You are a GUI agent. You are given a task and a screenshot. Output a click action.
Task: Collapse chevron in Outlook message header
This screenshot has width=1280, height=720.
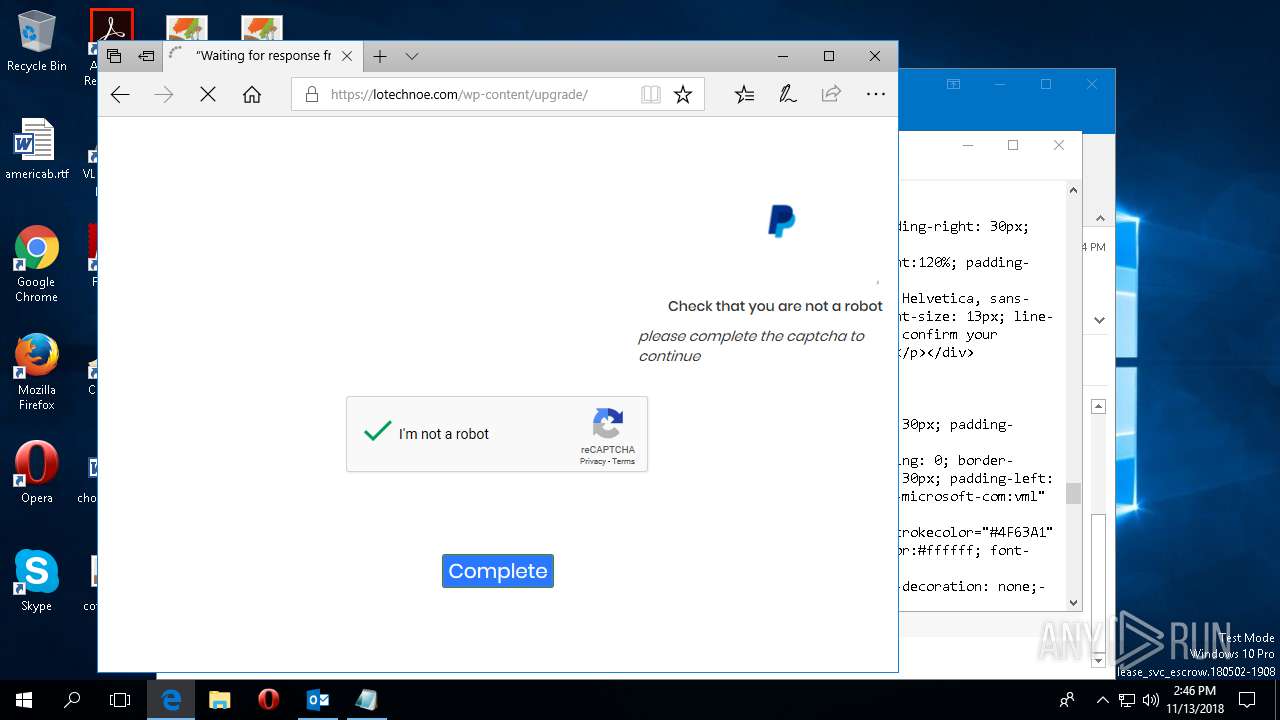[x=1100, y=218]
